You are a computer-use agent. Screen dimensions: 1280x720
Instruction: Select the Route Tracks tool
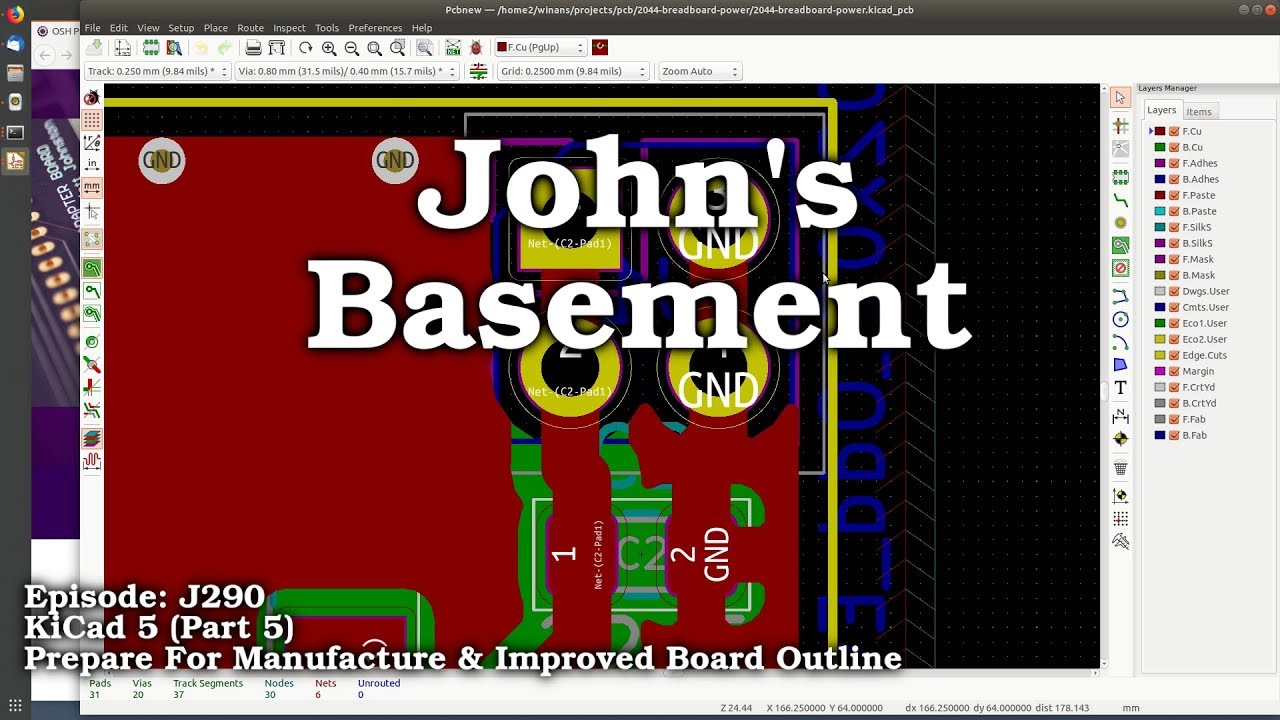(1120, 200)
